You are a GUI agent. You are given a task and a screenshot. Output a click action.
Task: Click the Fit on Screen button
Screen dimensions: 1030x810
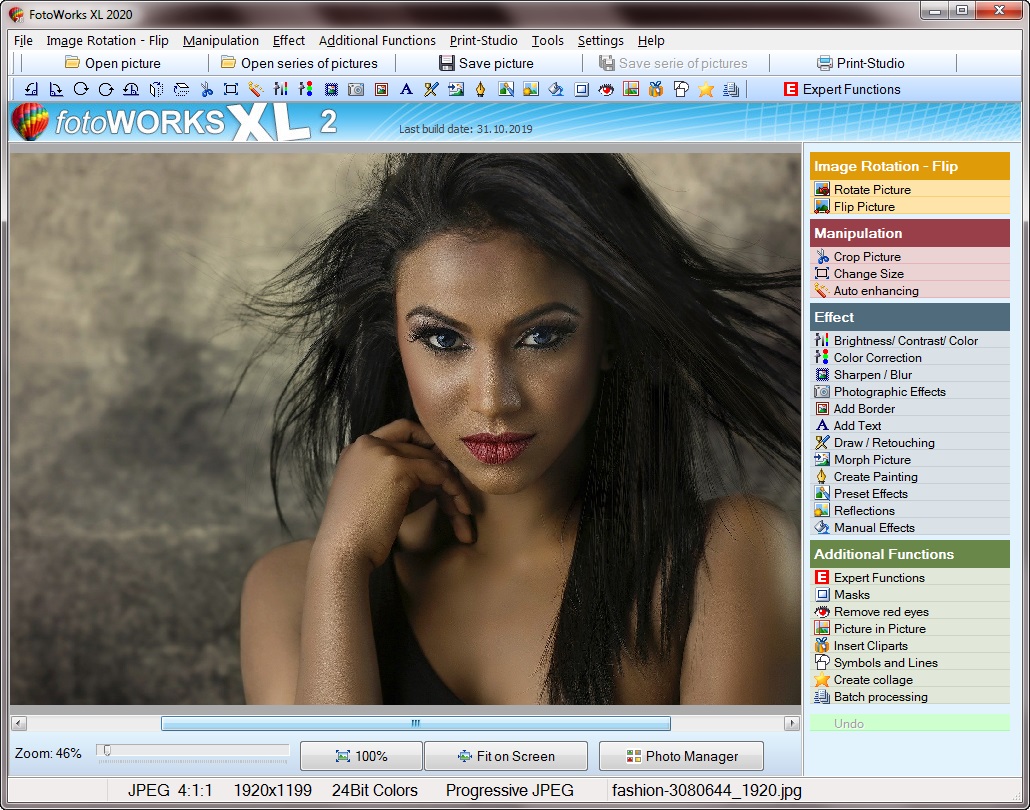506,756
